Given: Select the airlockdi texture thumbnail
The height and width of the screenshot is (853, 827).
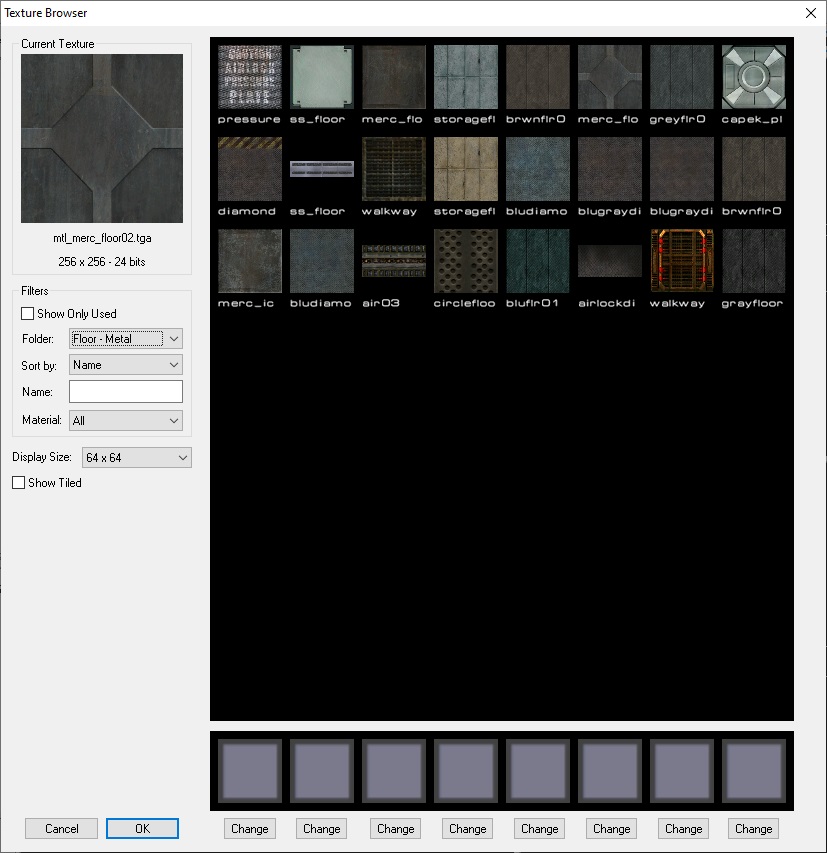Looking at the screenshot, I should click(609, 261).
